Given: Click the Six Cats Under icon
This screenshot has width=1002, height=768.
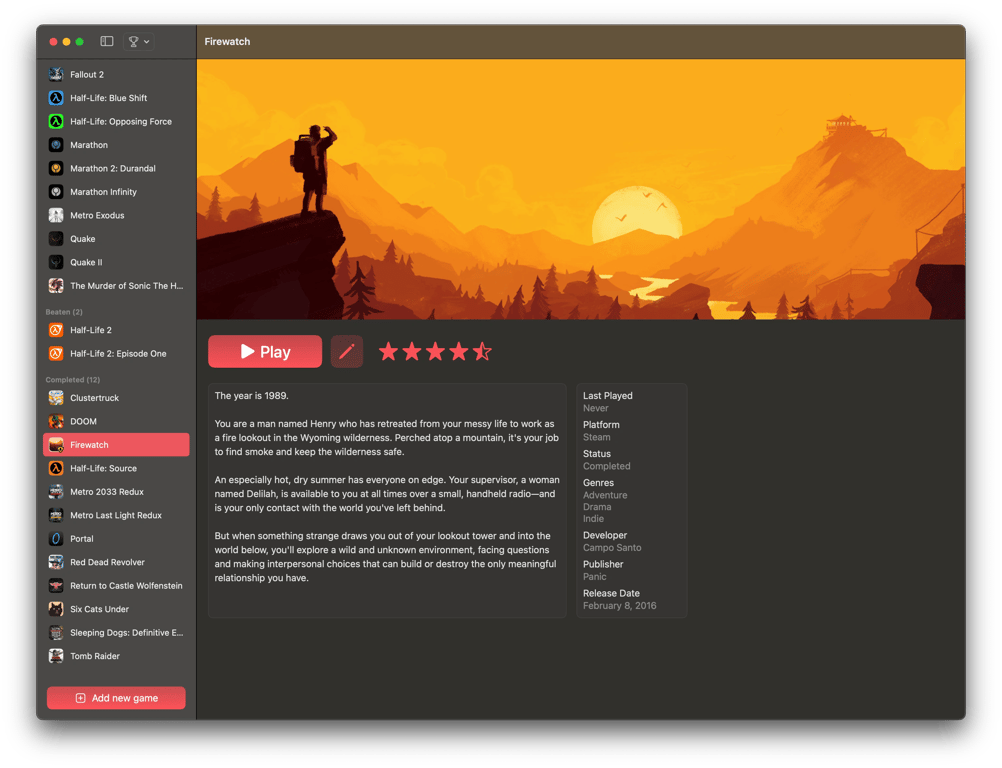Looking at the screenshot, I should click(x=56, y=609).
